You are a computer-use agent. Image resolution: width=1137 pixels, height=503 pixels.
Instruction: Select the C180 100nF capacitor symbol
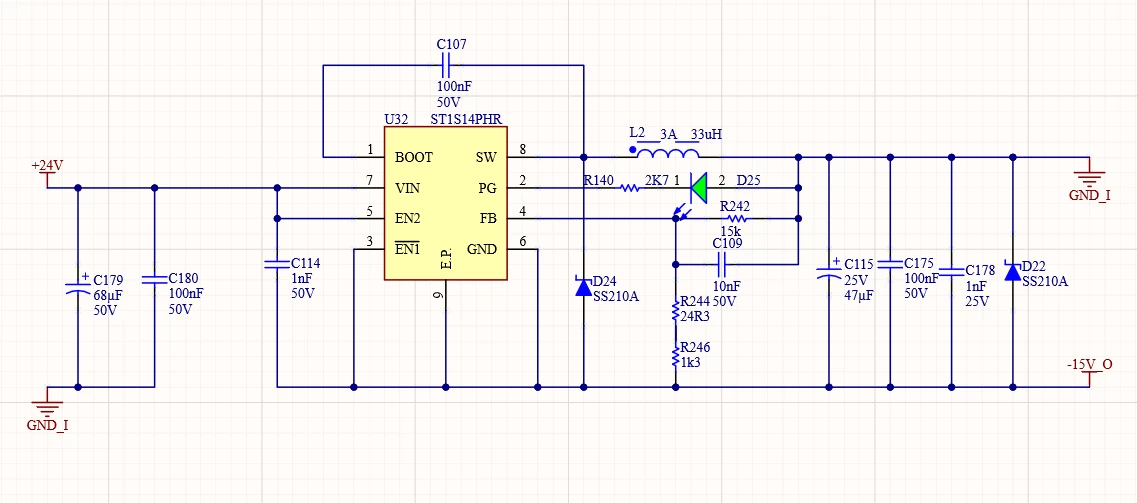tap(154, 279)
